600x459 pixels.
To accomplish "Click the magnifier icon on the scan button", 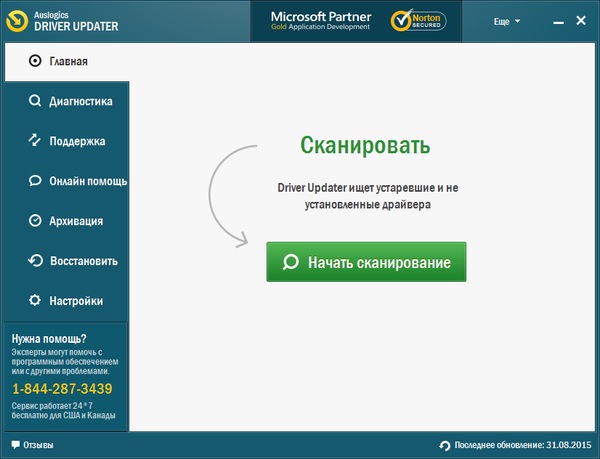I will click(291, 262).
